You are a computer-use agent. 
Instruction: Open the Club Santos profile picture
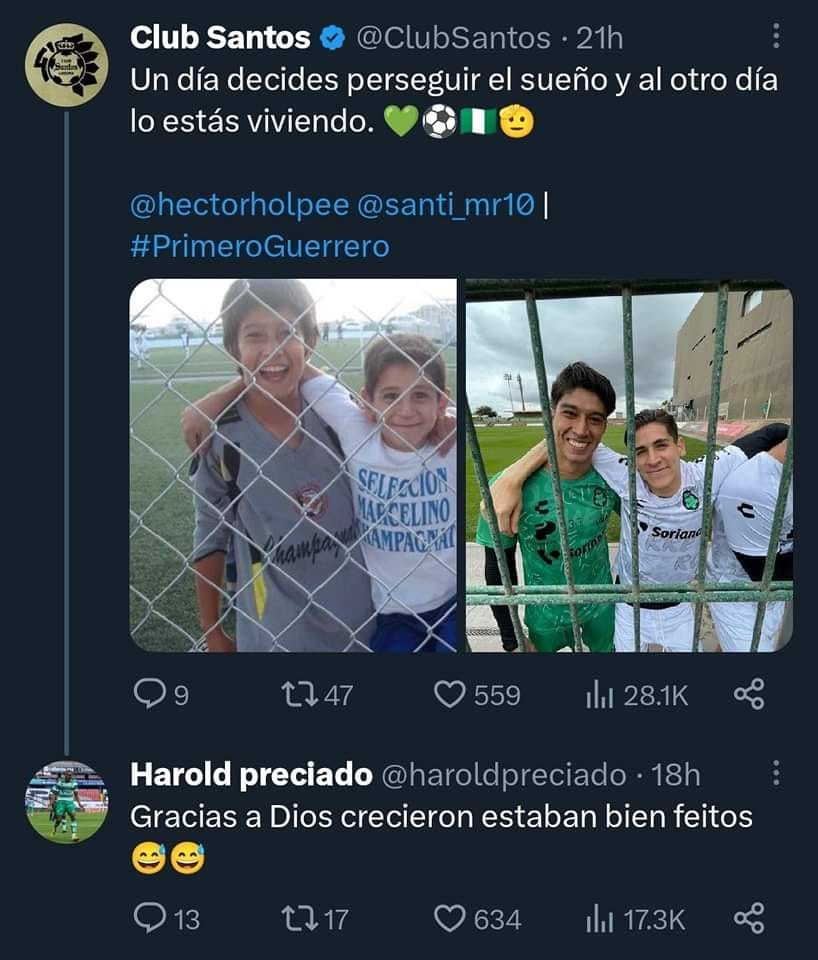[66, 64]
